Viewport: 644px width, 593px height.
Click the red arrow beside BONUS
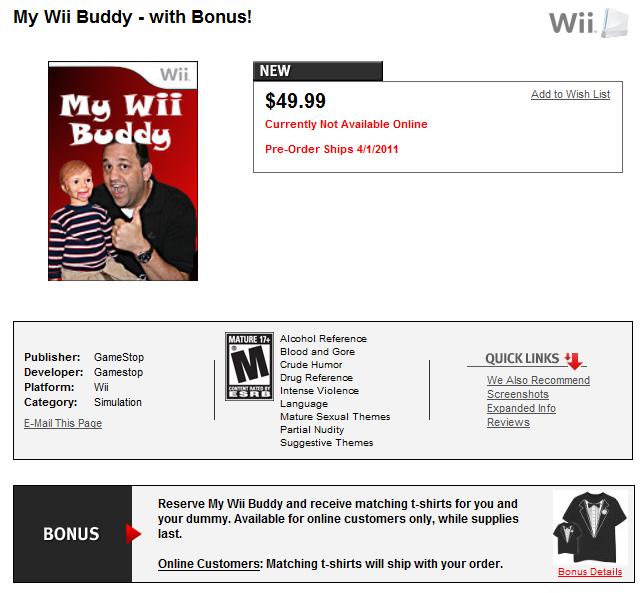[134, 533]
